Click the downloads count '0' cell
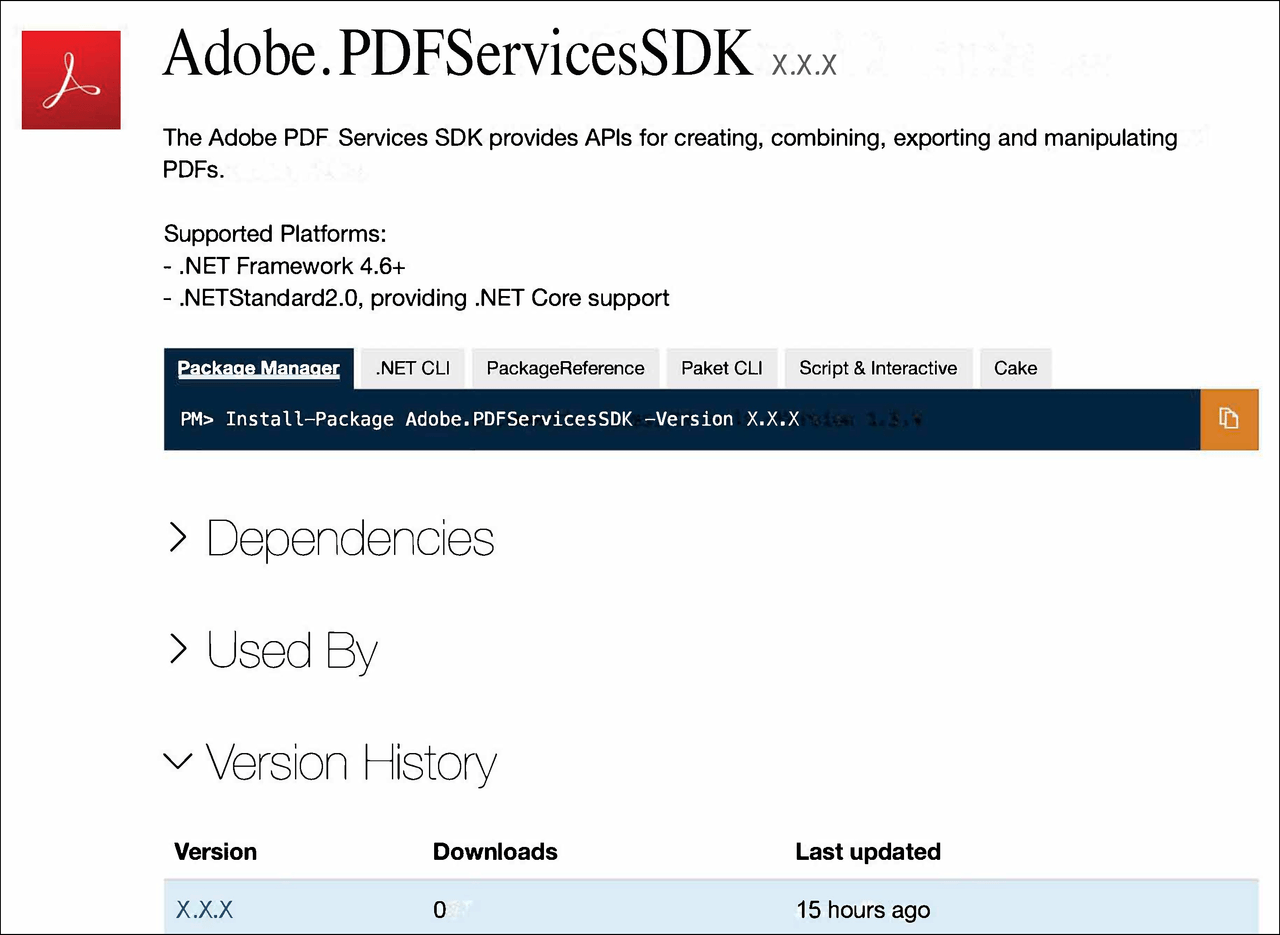The image size is (1280, 935). 440,910
